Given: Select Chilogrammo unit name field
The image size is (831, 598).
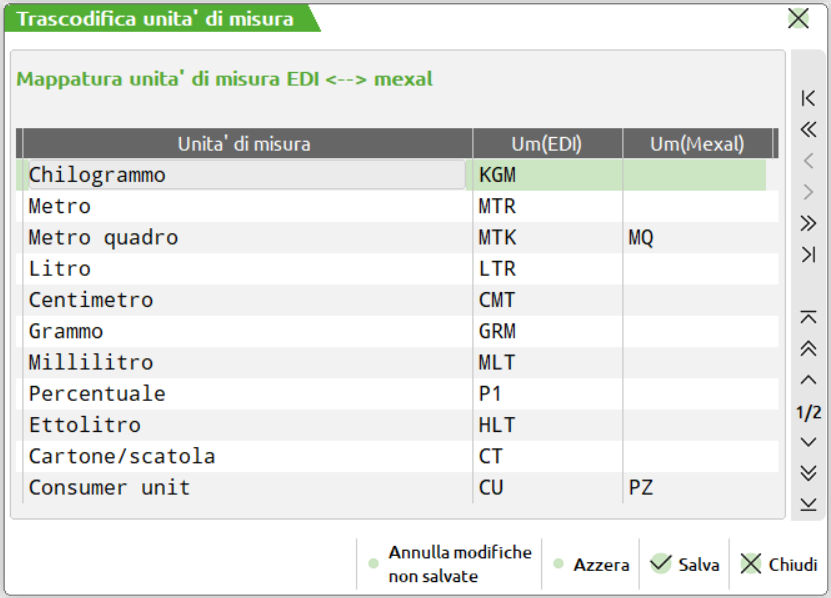Looking at the screenshot, I should pos(246,175).
